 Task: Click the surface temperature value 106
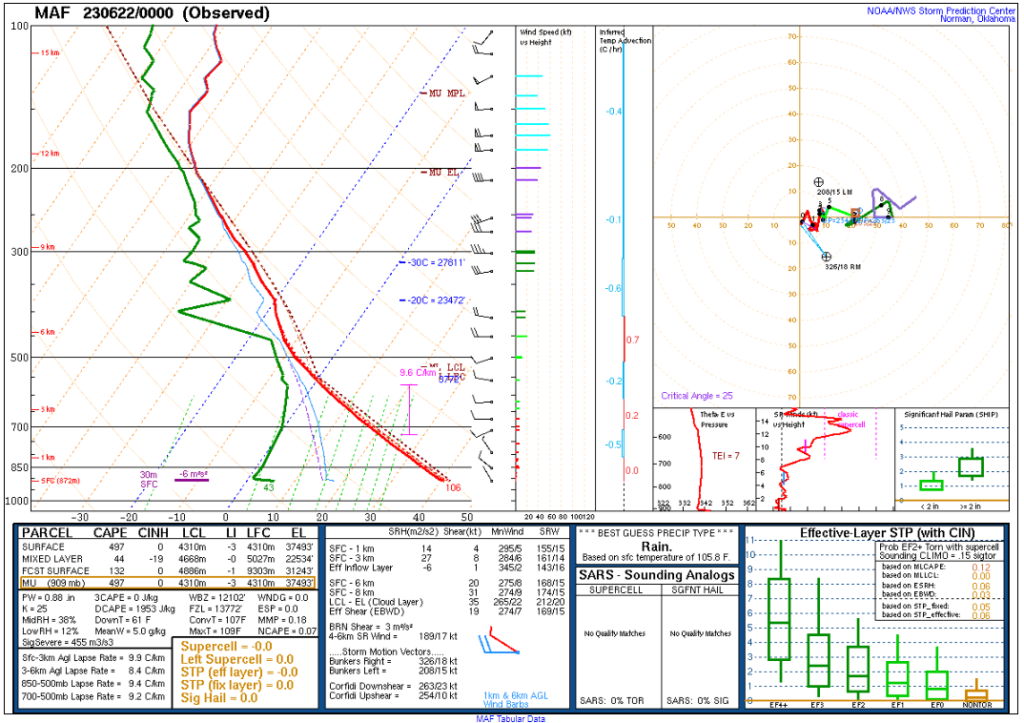(x=453, y=488)
